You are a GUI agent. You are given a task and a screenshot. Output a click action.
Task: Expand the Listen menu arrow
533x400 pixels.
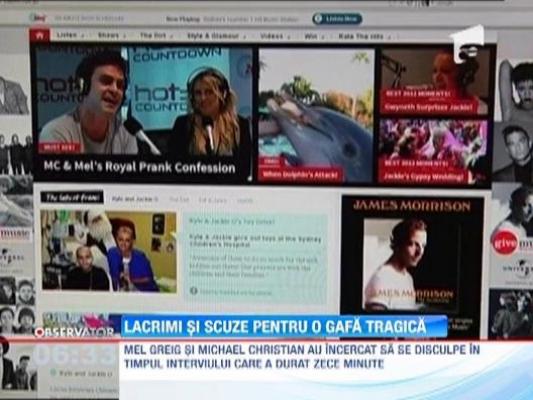(82, 36)
